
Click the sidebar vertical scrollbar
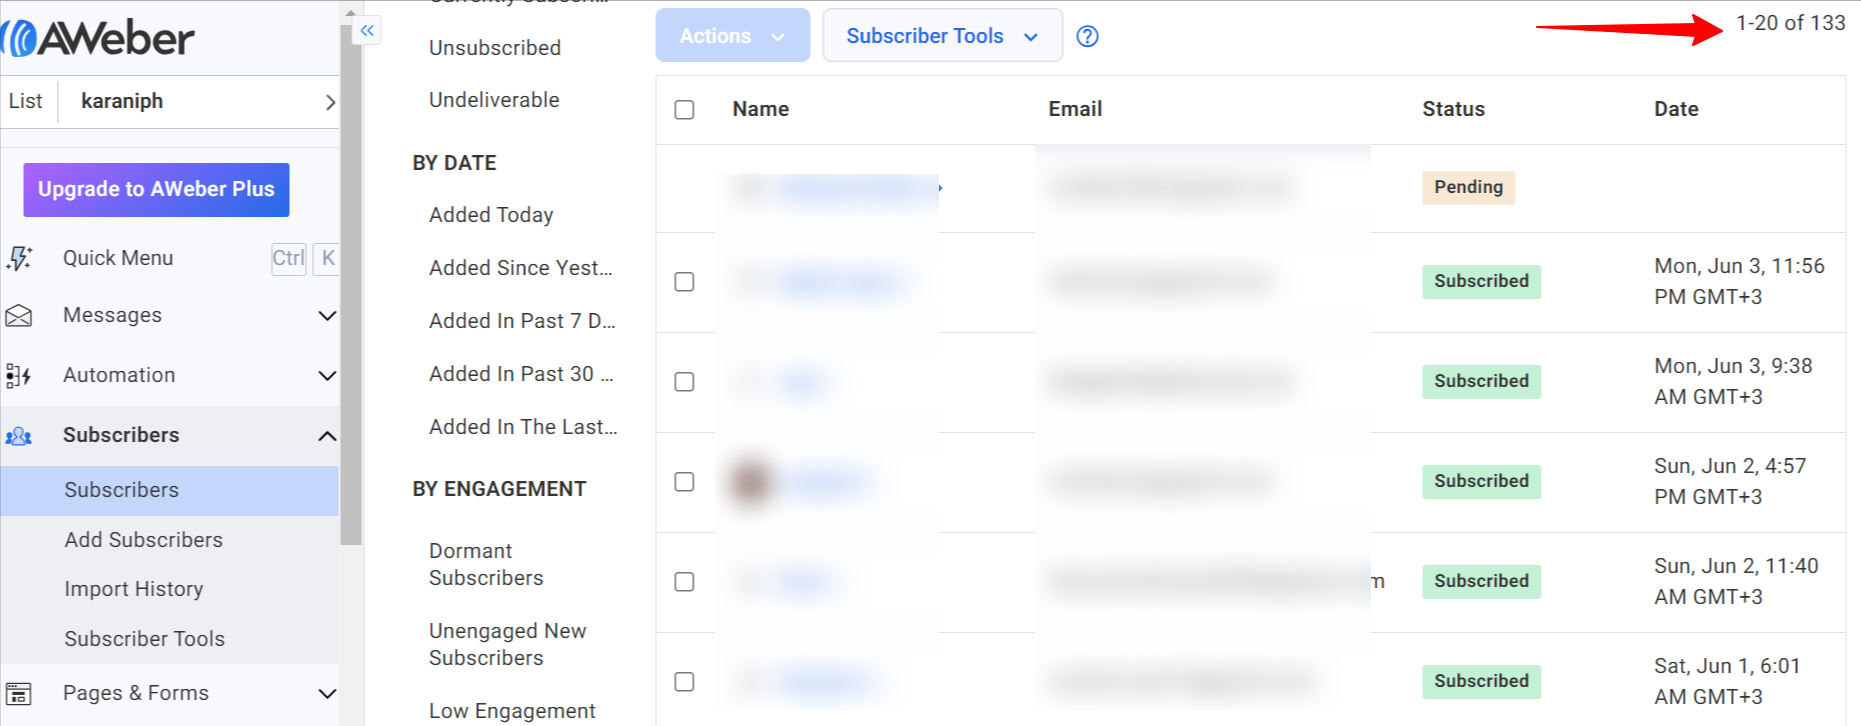point(350,300)
